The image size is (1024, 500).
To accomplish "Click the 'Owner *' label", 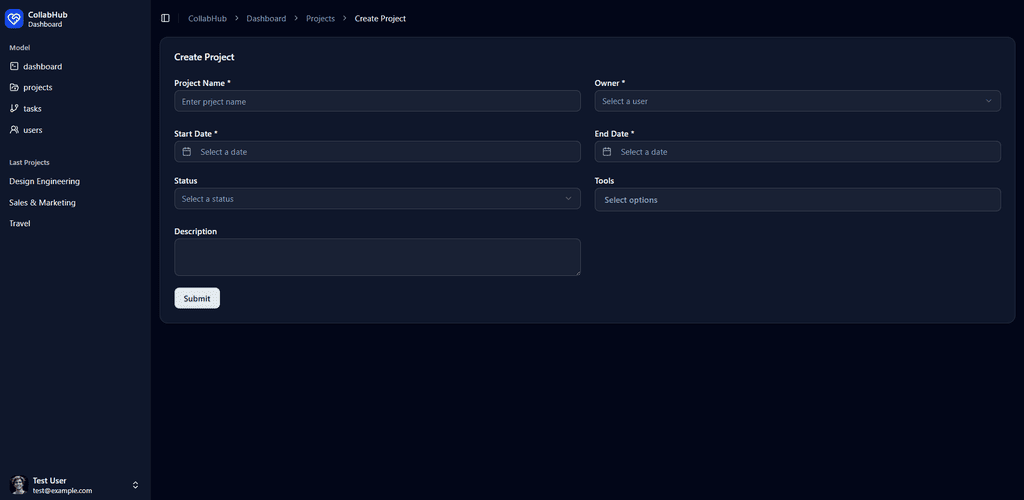I will coord(610,83).
